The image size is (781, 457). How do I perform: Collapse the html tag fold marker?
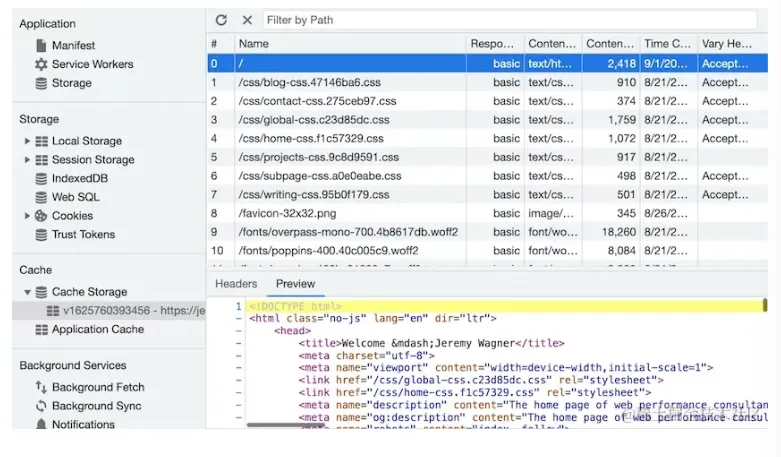[239, 319]
